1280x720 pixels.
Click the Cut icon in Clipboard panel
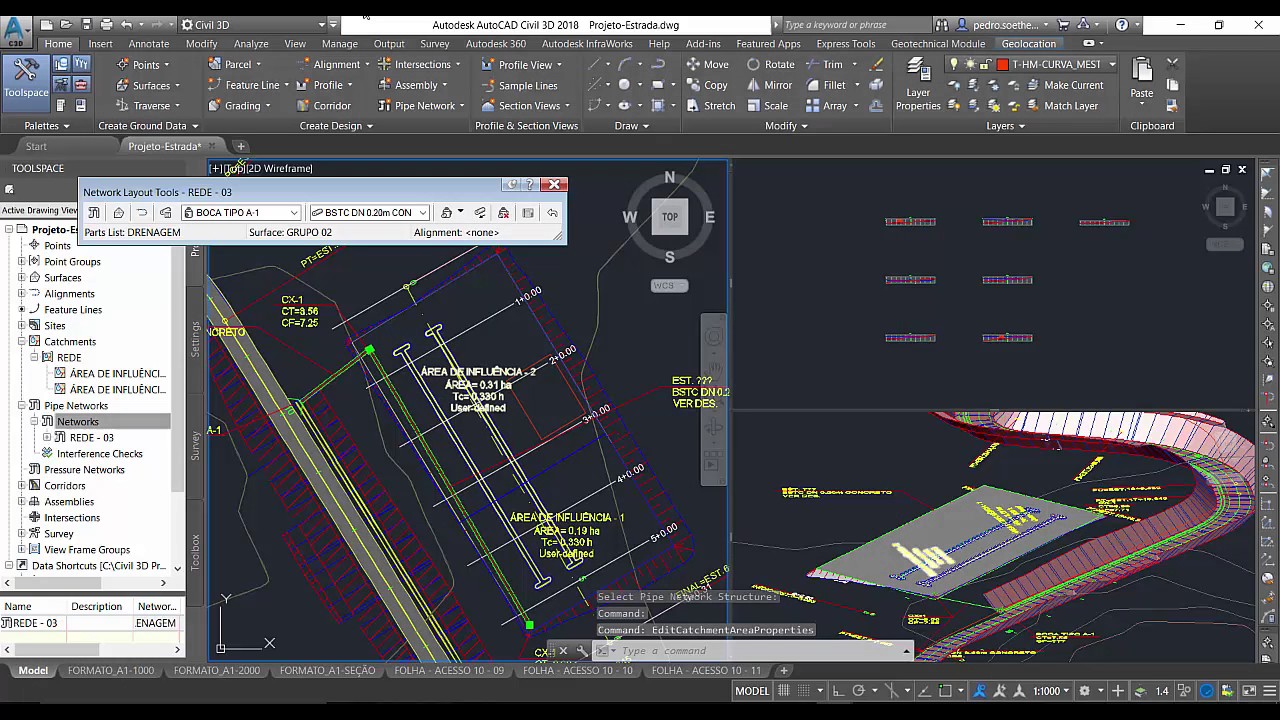pos(1172,64)
